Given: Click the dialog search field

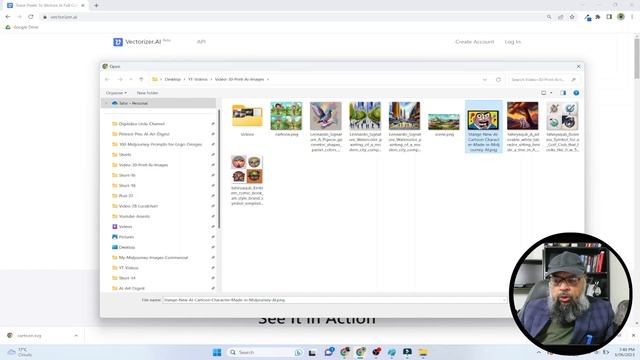Looking at the screenshot, I should (x=544, y=80).
